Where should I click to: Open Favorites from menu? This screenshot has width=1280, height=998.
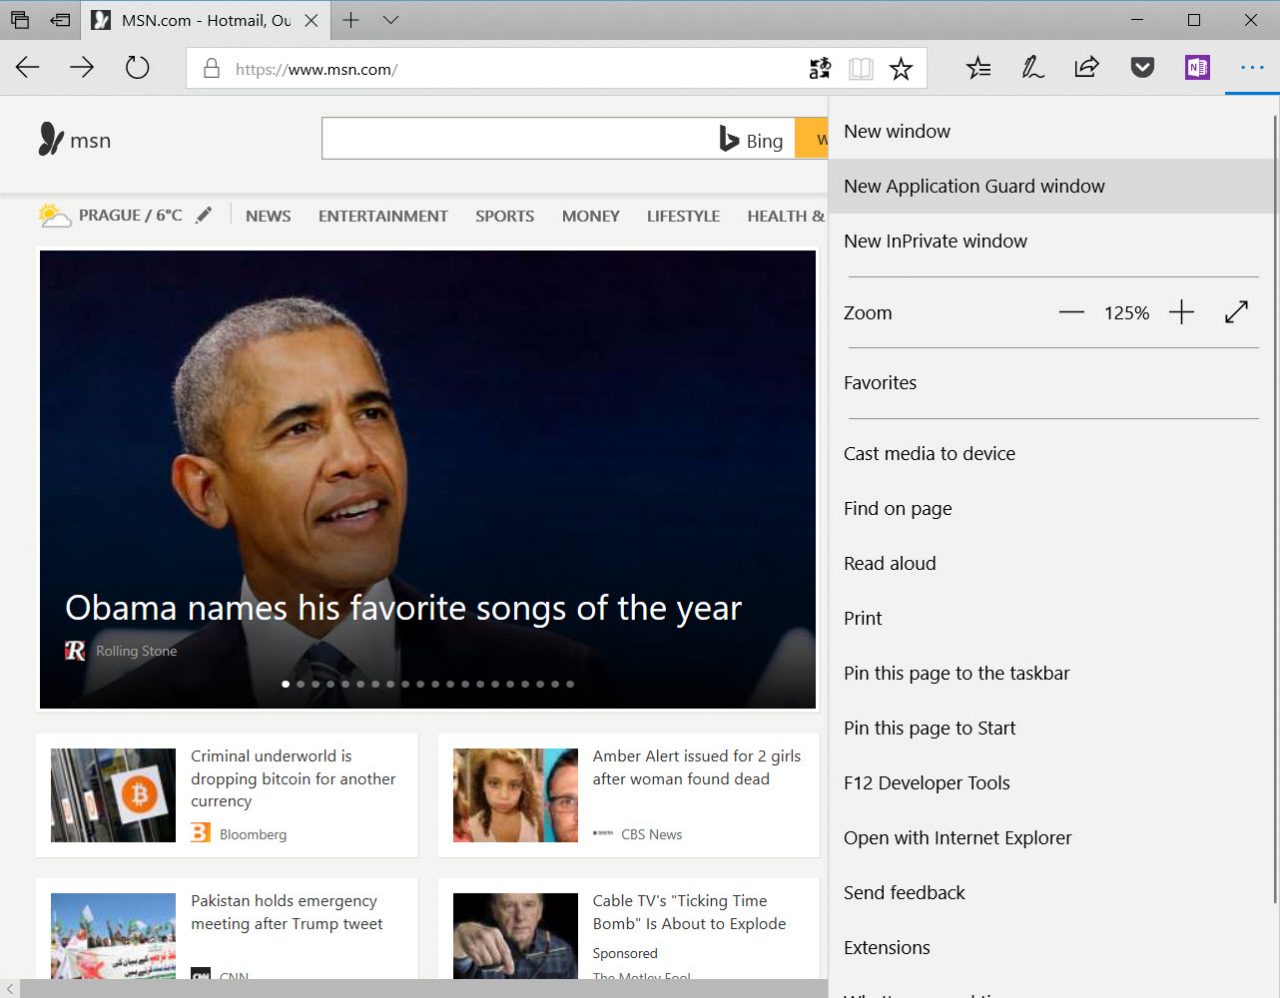point(1050,383)
